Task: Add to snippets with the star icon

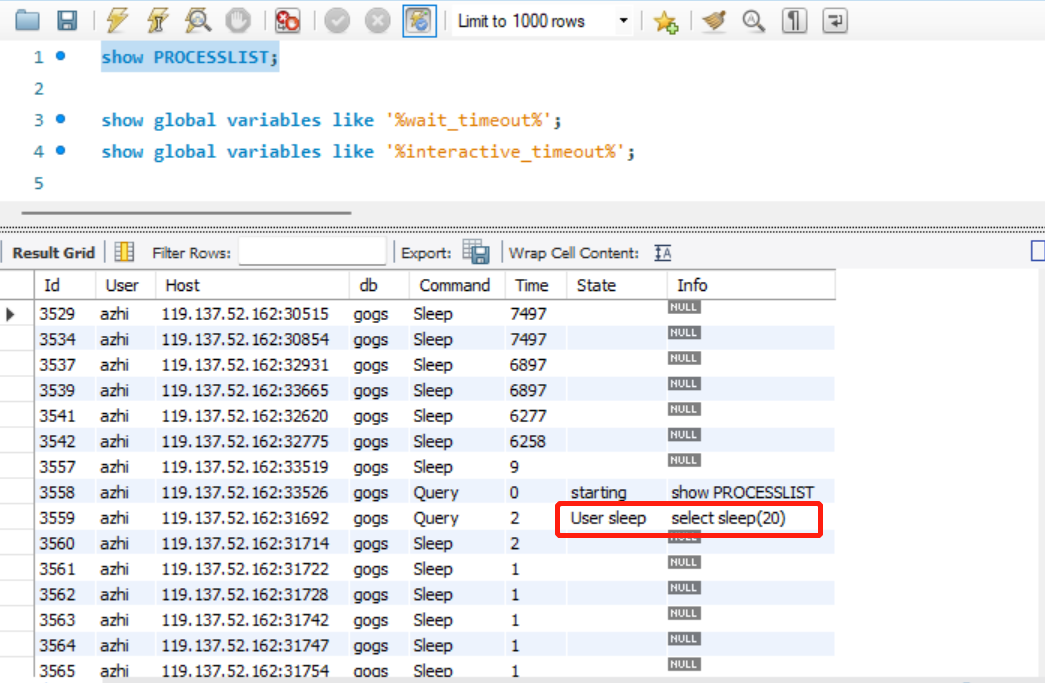Action: 666,21
